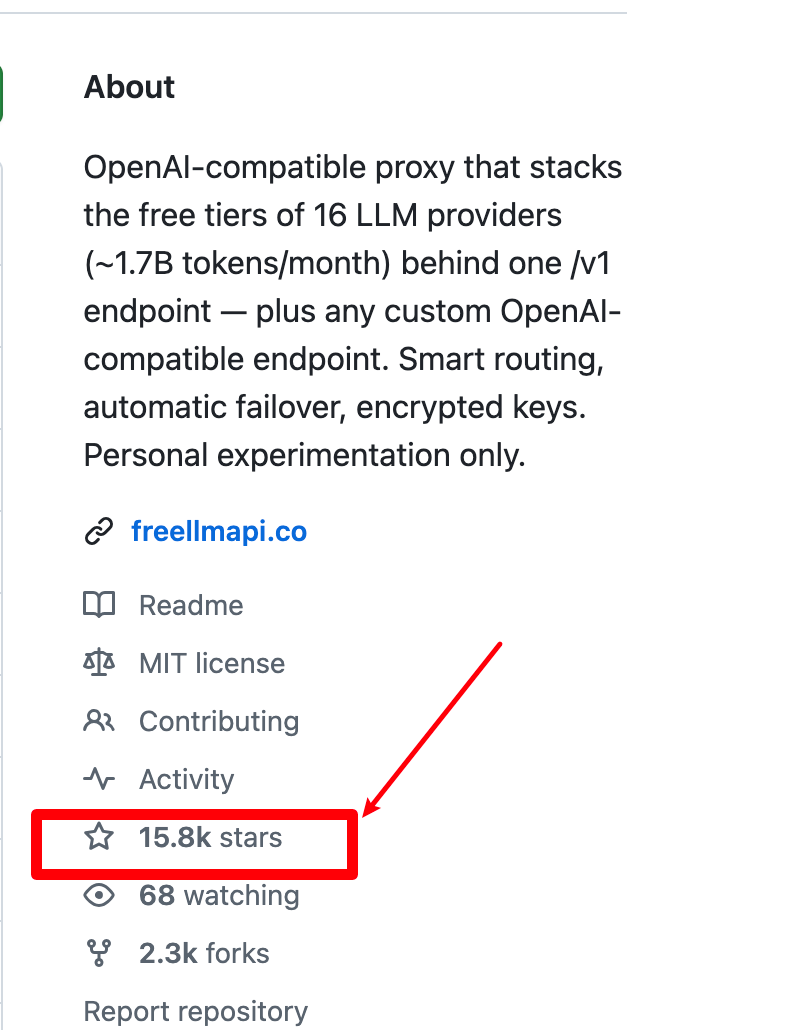This screenshot has height=1030, width=800.
Task: Click the balance scale icon for license
Action: pyautogui.click(x=99, y=663)
